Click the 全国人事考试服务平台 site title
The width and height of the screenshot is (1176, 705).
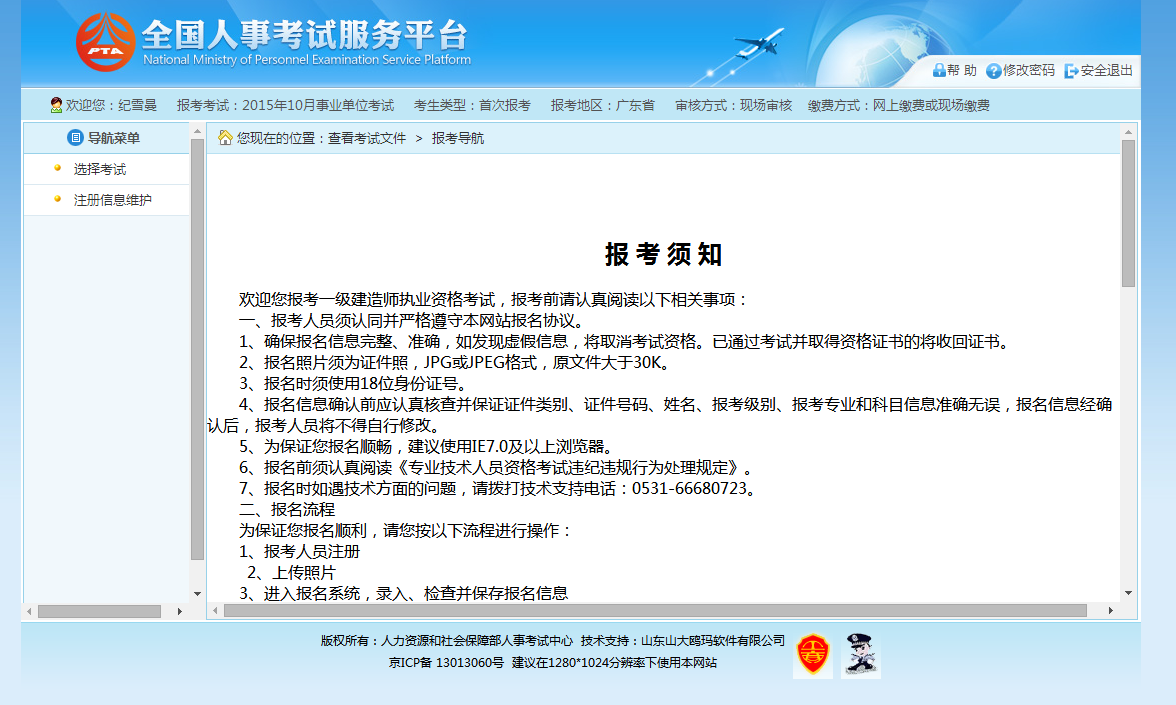[305, 34]
